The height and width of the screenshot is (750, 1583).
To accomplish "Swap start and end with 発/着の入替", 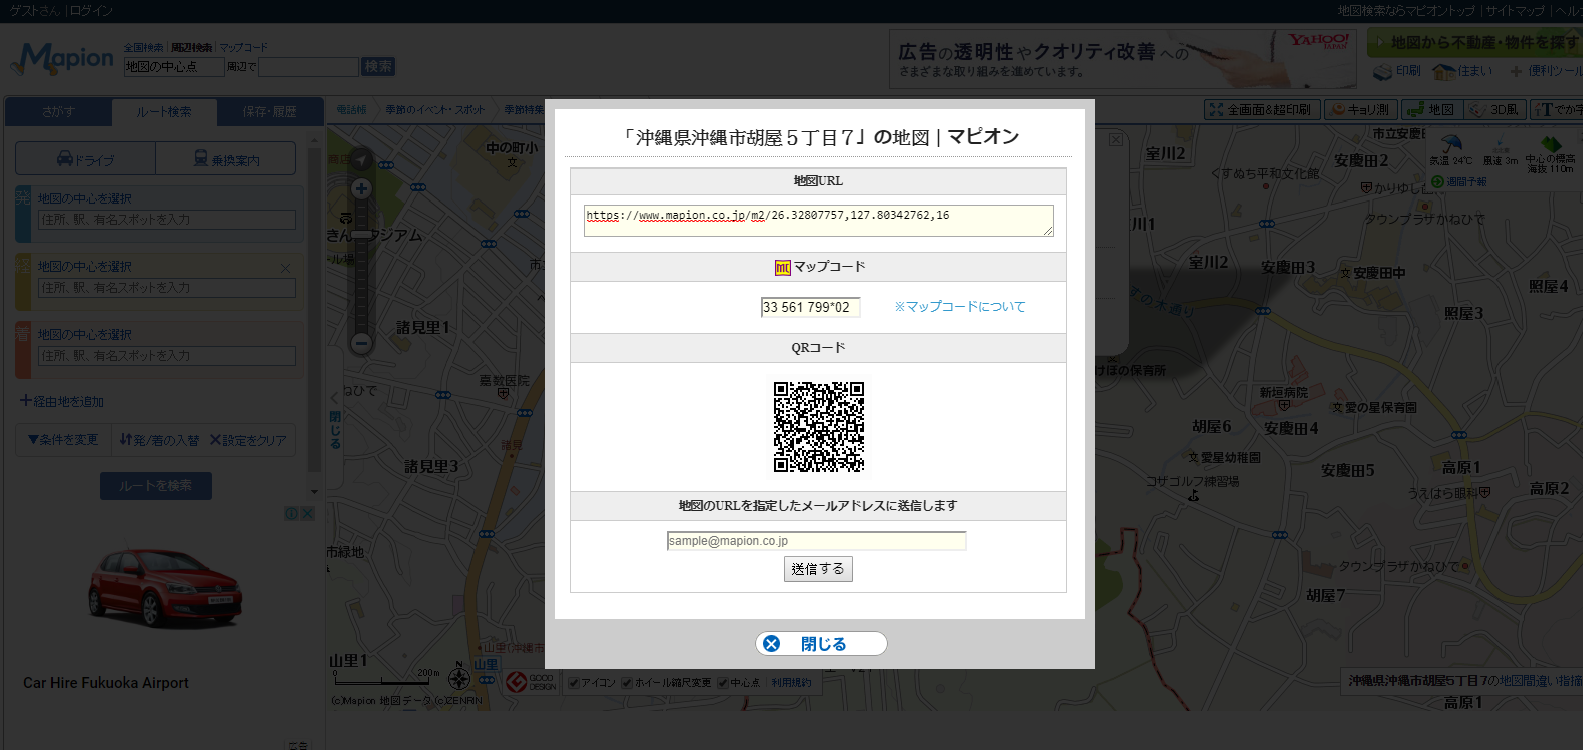I will [159, 440].
